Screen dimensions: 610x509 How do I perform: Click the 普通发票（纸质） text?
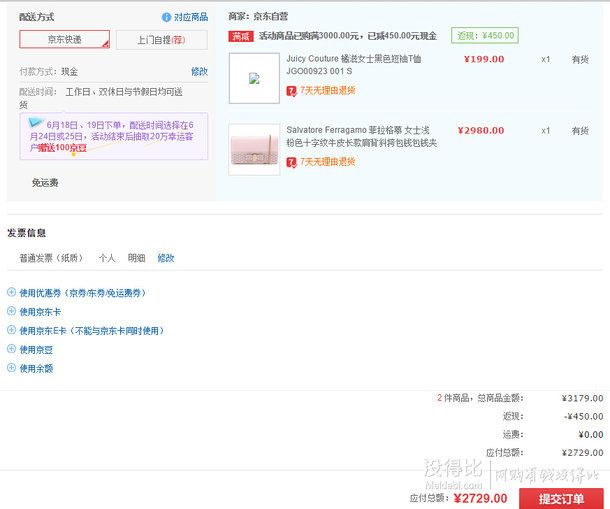pos(51,258)
